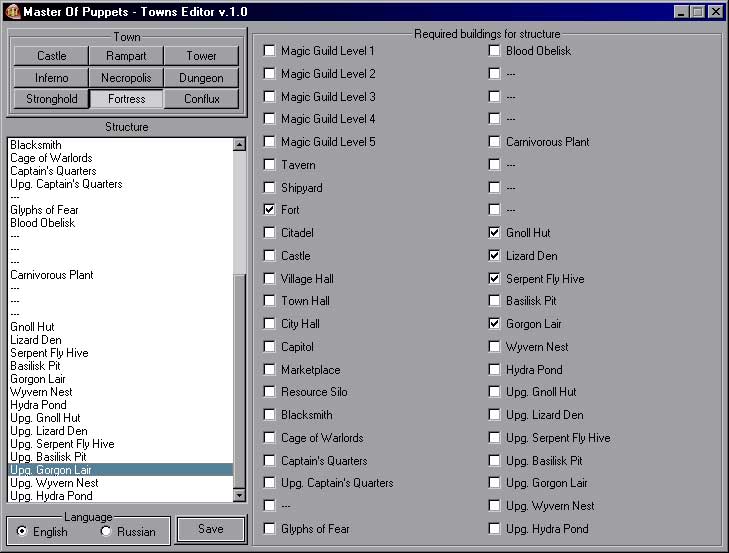This screenshot has height=553, width=729.
Task: Check the Marketplace requirement
Action: pos(269,370)
